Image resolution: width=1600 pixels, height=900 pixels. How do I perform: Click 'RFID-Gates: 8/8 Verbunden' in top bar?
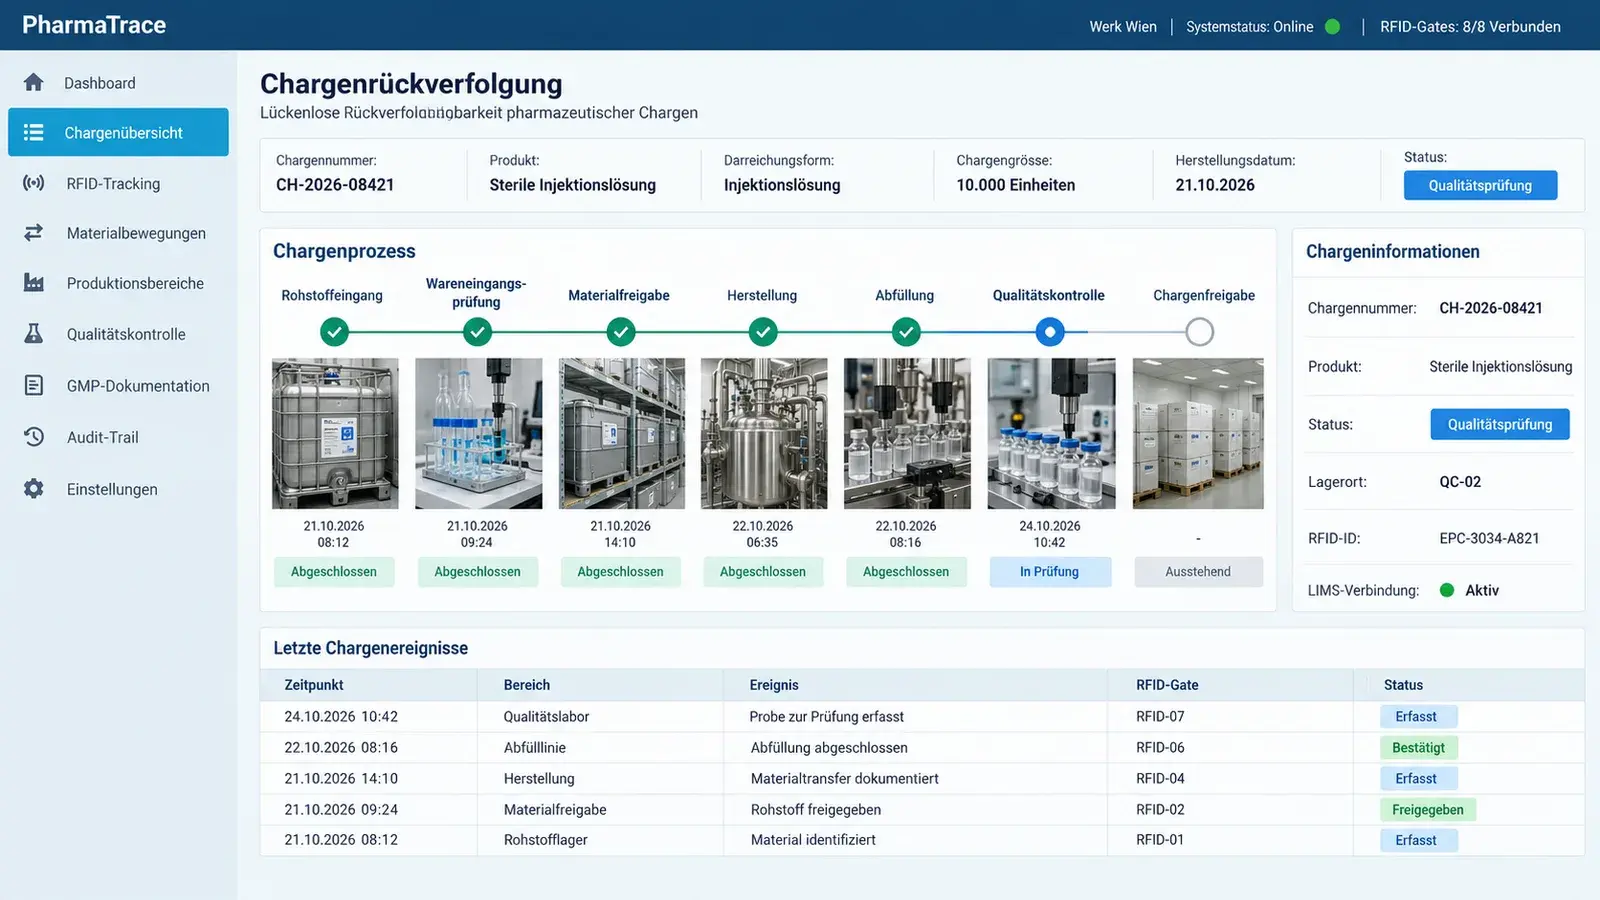pyautogui.click(x=1470, y=27)
